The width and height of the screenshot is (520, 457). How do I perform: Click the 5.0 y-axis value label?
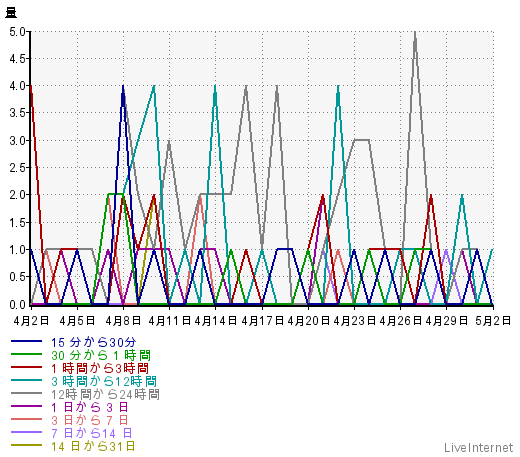[x=17, y=32]
